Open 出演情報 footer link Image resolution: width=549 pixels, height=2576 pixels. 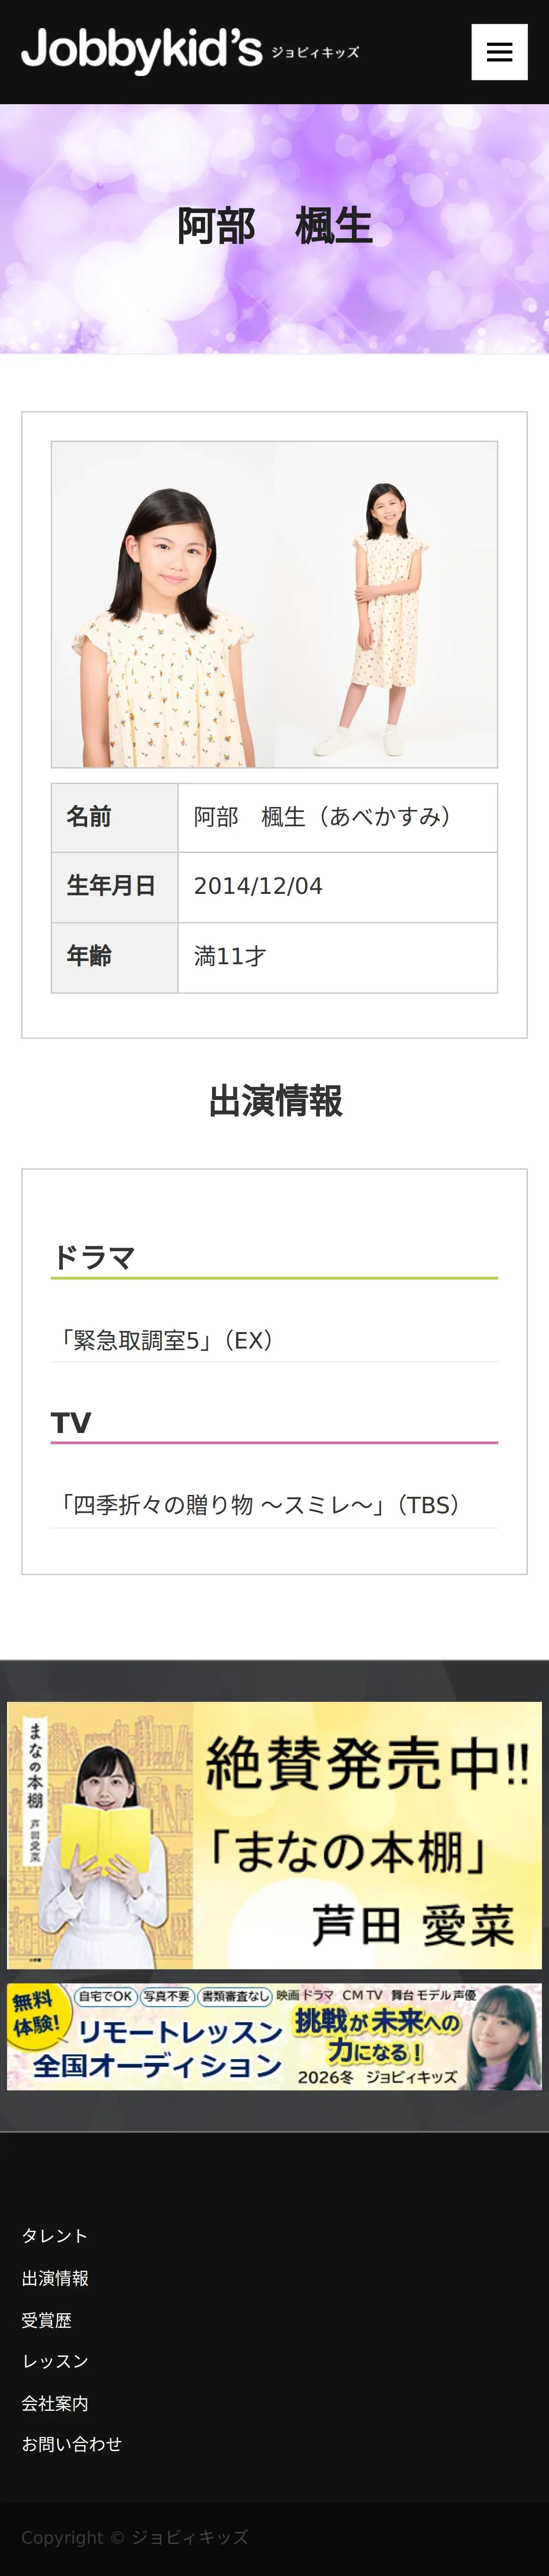point(55,2277)
